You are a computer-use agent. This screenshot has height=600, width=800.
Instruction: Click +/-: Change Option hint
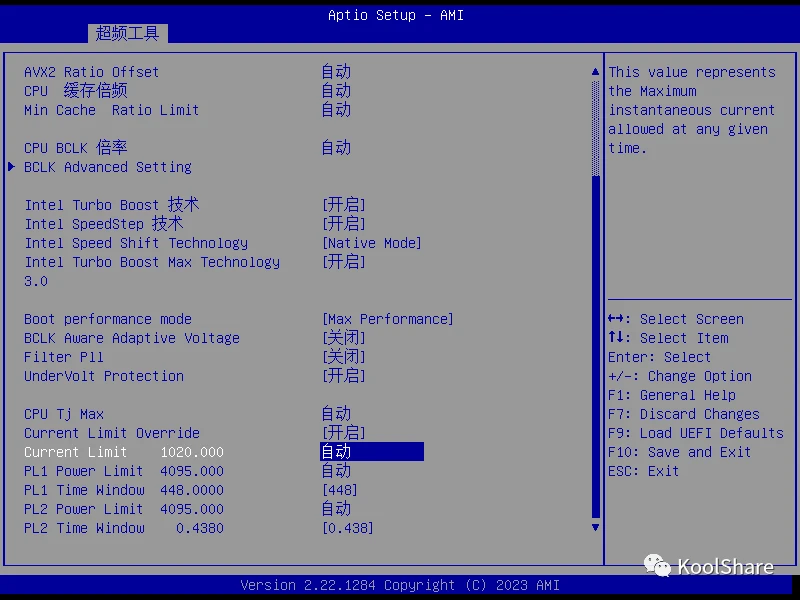click(680, 376)
